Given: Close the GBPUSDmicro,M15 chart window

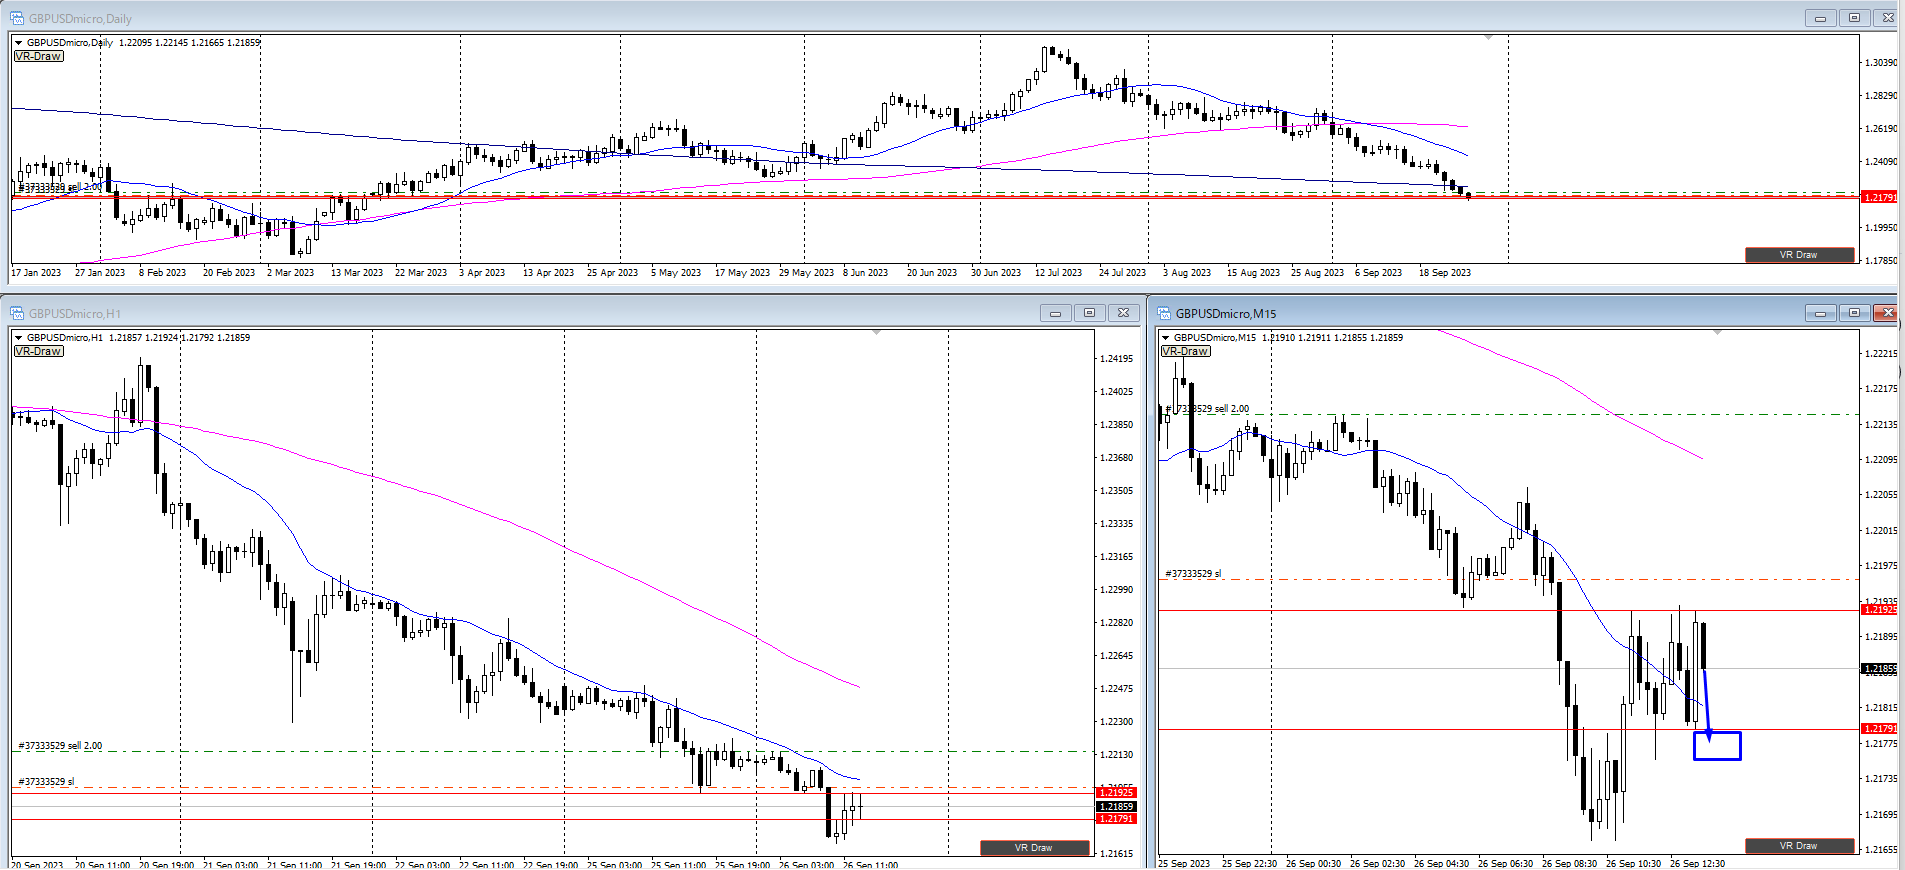Looking at the screenshot, I should (x=1886, y=313).
